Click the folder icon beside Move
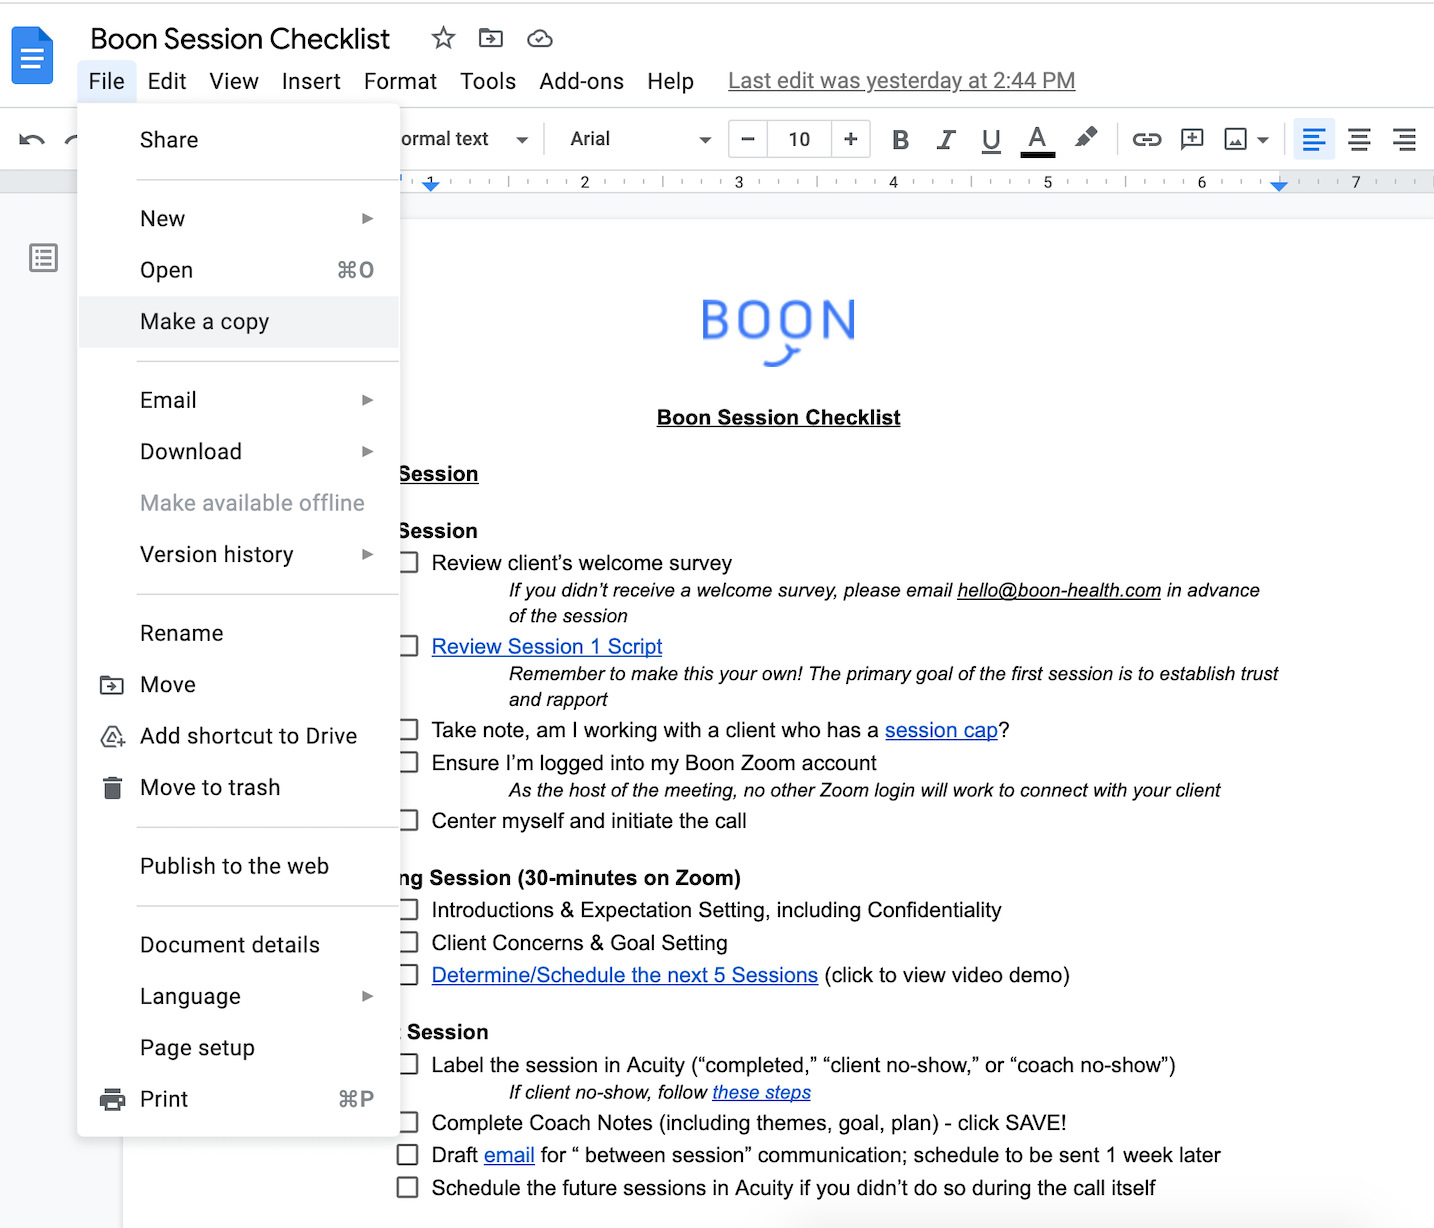The width and height of the screenshot is (1434, 1228). tap(112, 685)
